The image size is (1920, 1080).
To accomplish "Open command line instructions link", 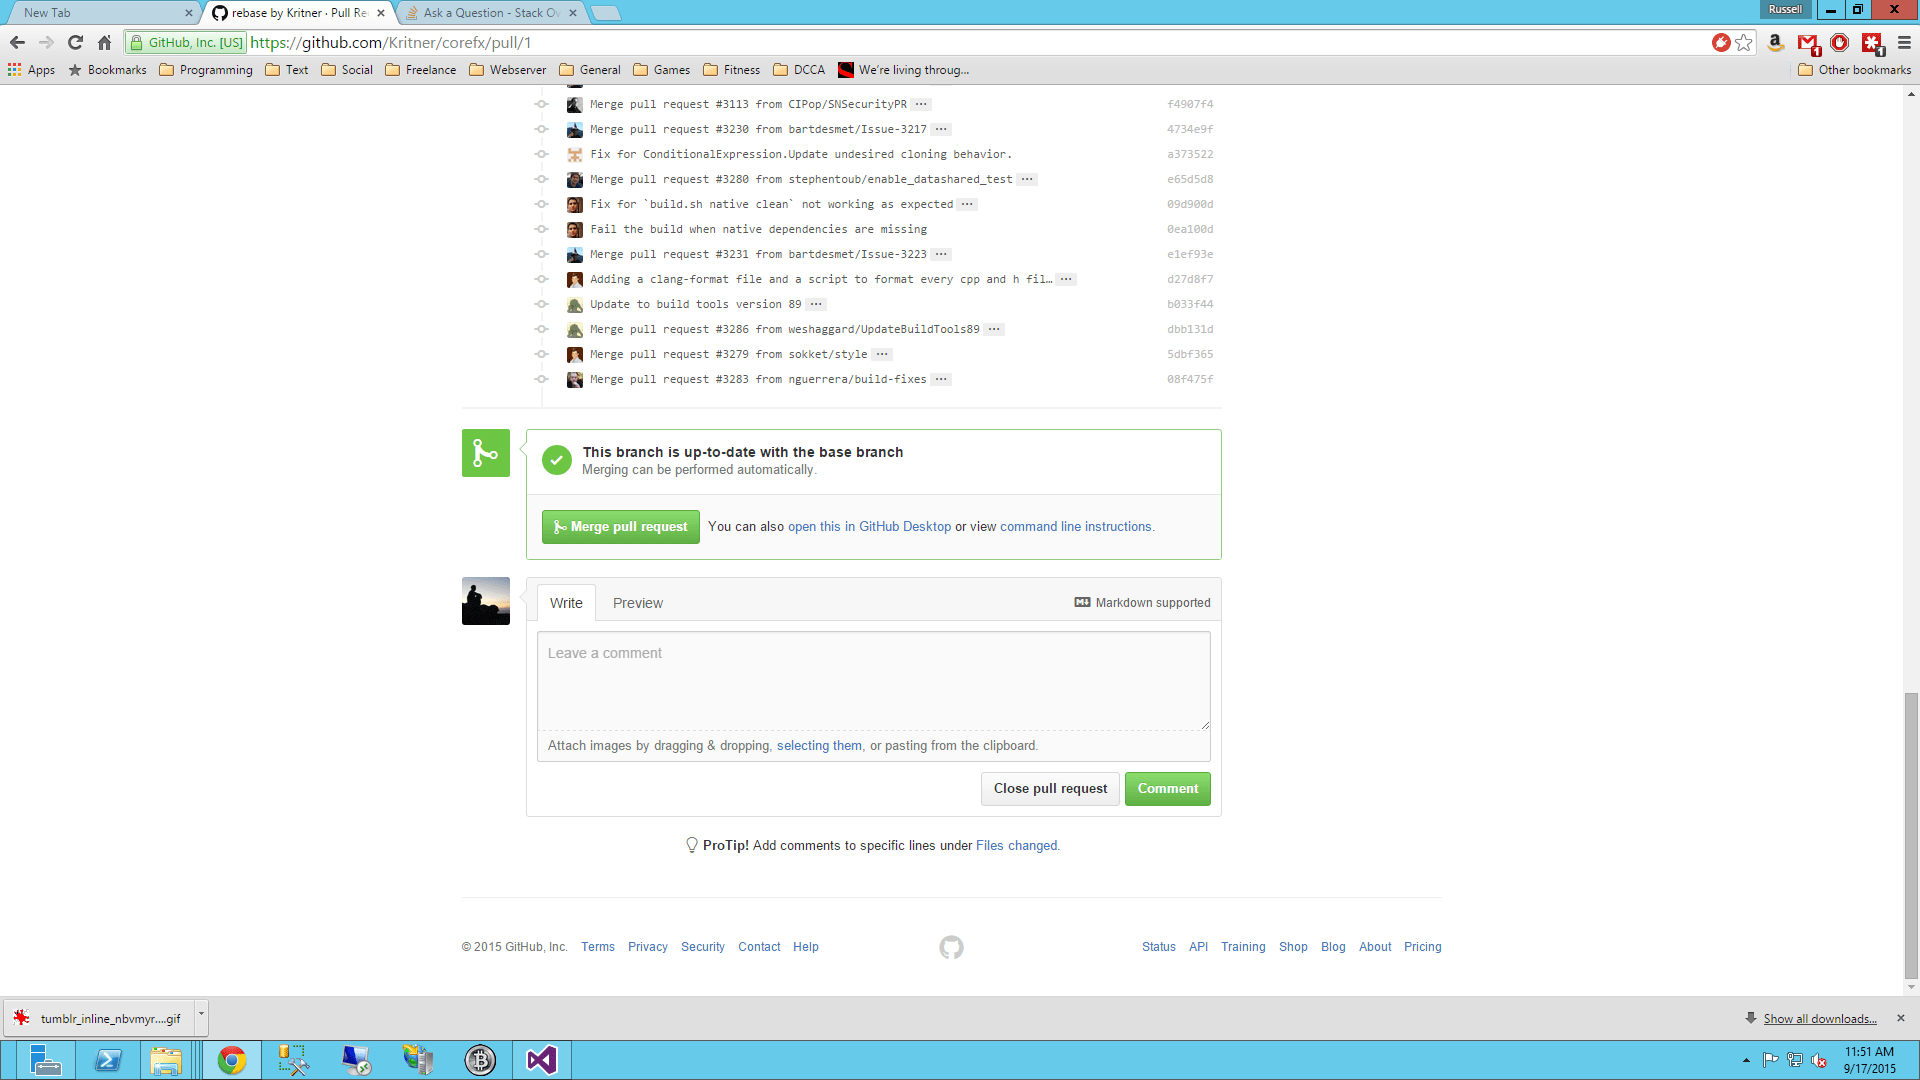I will 1075,527.
